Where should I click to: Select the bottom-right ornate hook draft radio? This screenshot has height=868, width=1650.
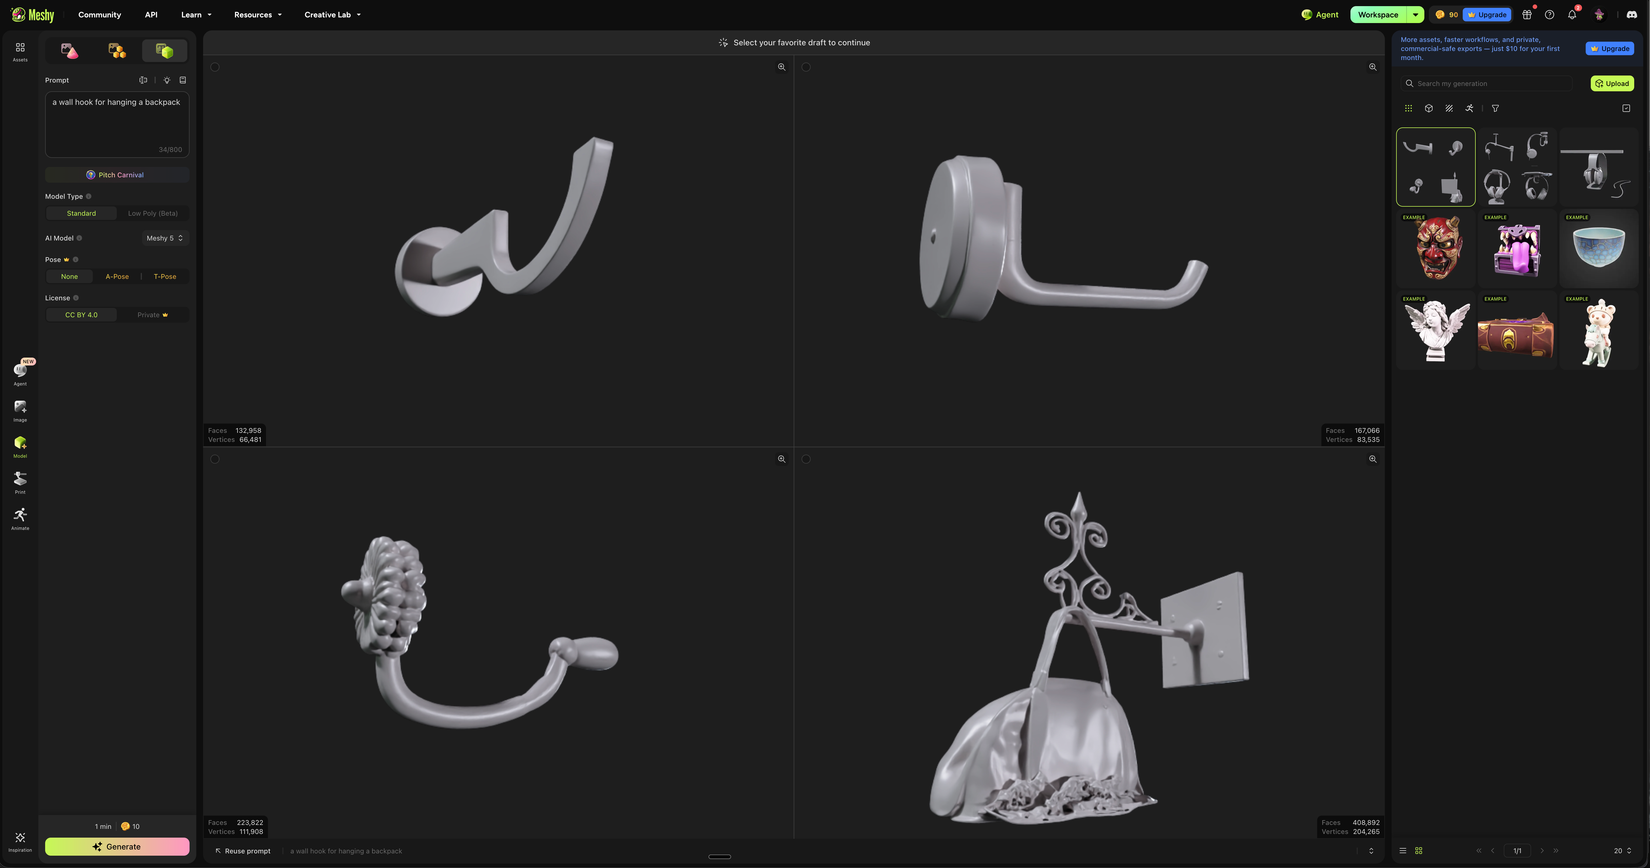coord(806,459)
